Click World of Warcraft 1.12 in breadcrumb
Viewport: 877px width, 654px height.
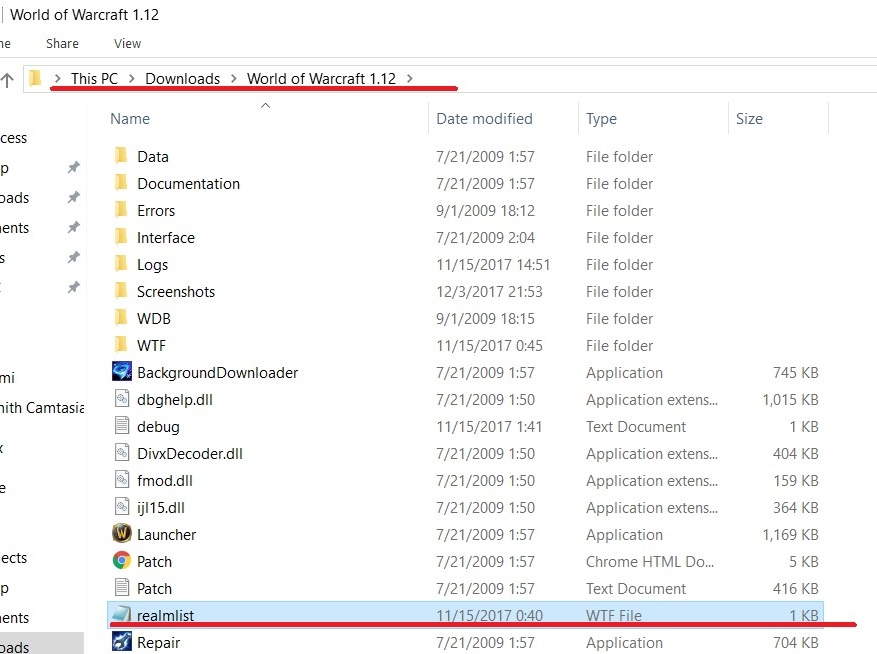321,78
